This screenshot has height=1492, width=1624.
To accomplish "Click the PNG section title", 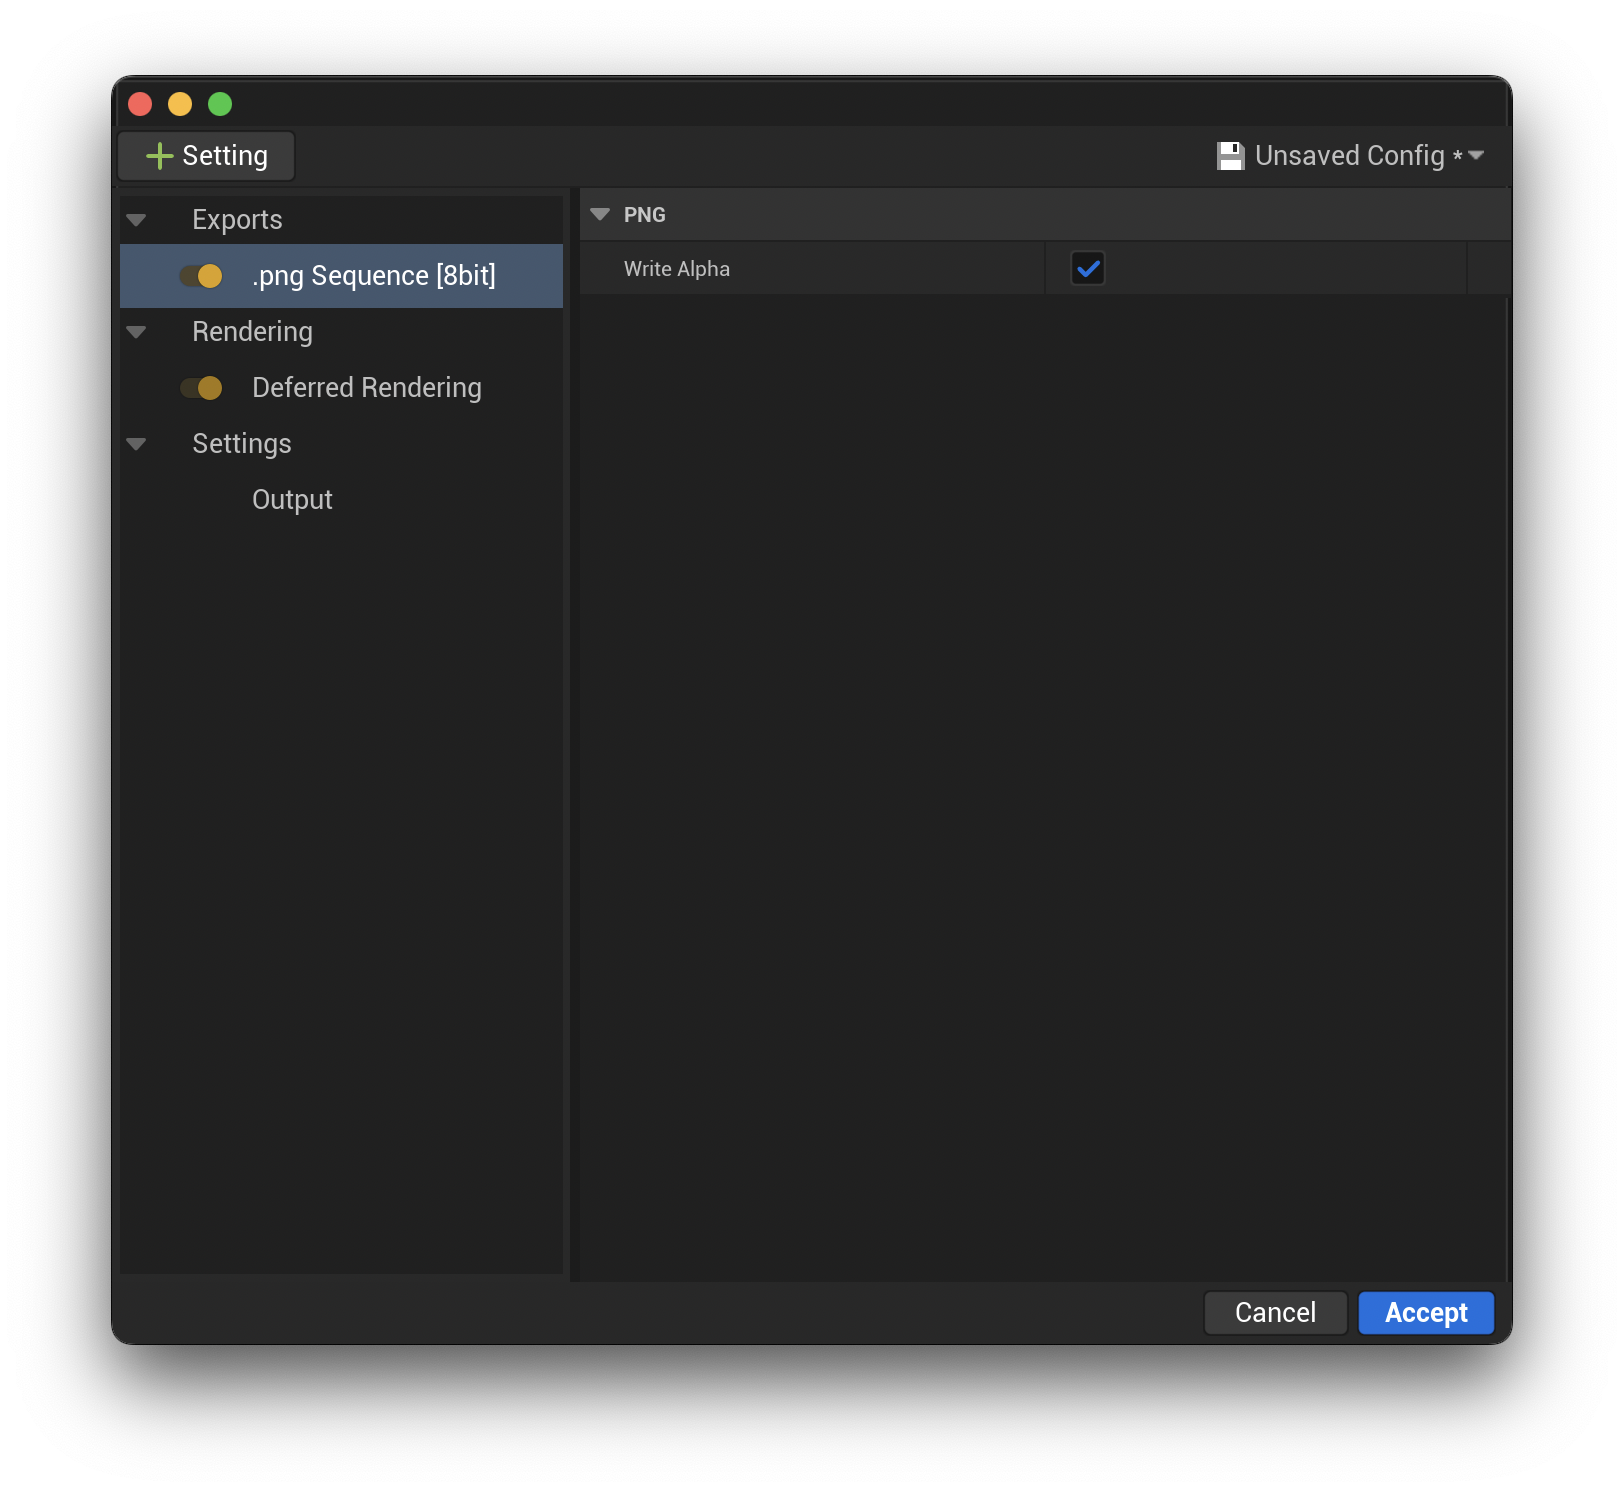I will (645, 214).
